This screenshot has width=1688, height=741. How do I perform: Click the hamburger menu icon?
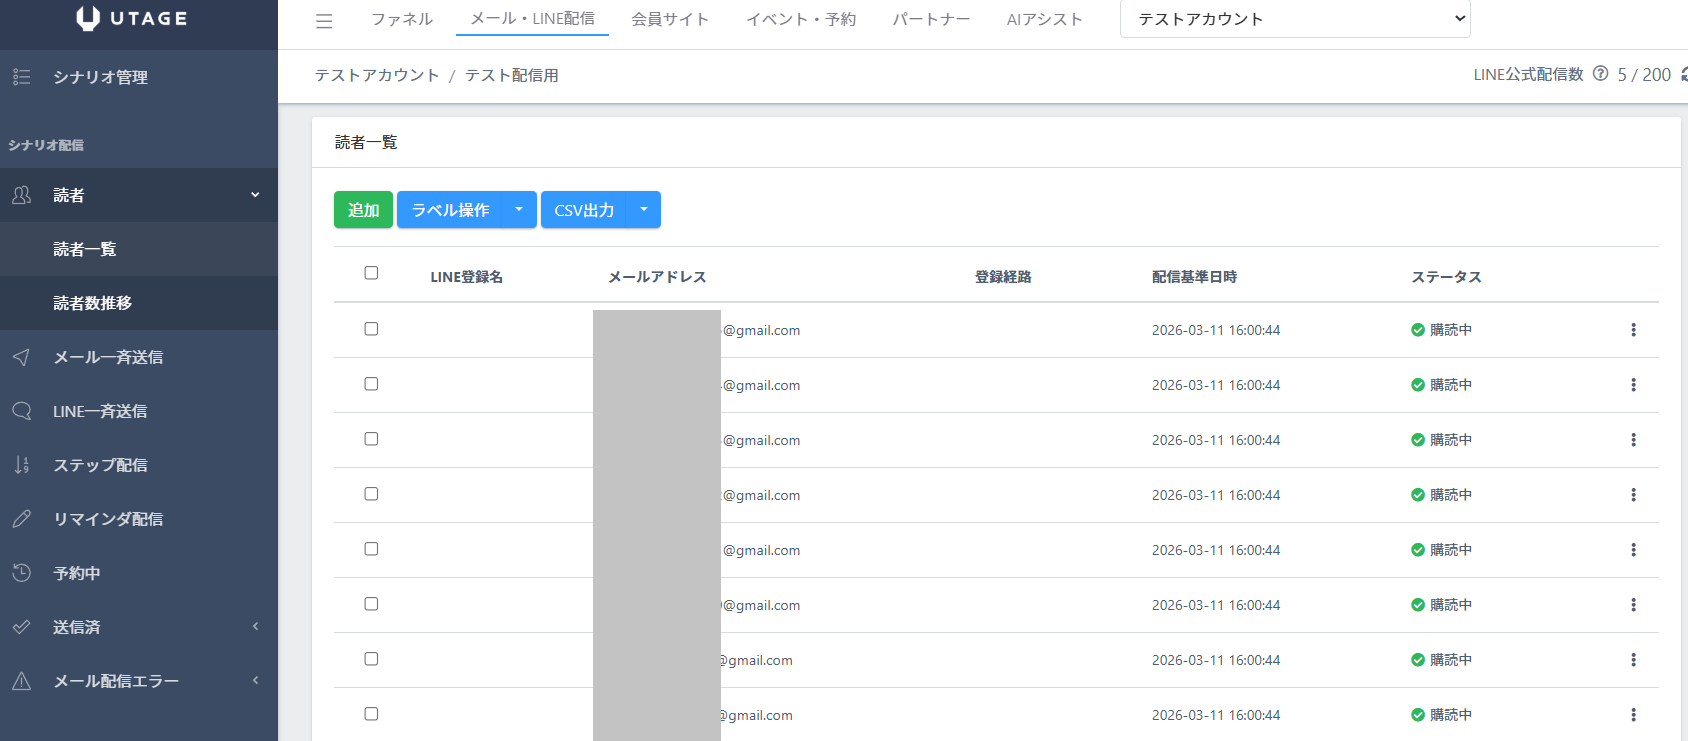point(324,21)
